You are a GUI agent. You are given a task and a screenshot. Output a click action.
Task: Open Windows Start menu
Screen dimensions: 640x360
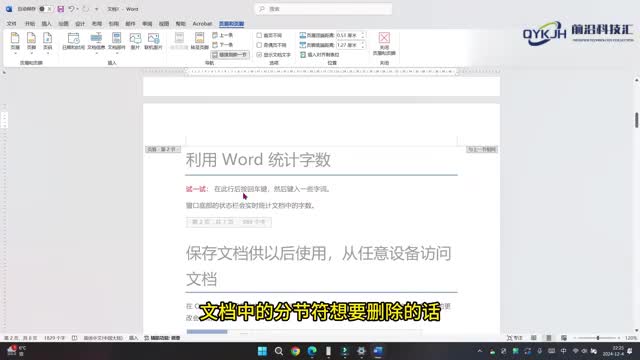[x=262, y=351]
